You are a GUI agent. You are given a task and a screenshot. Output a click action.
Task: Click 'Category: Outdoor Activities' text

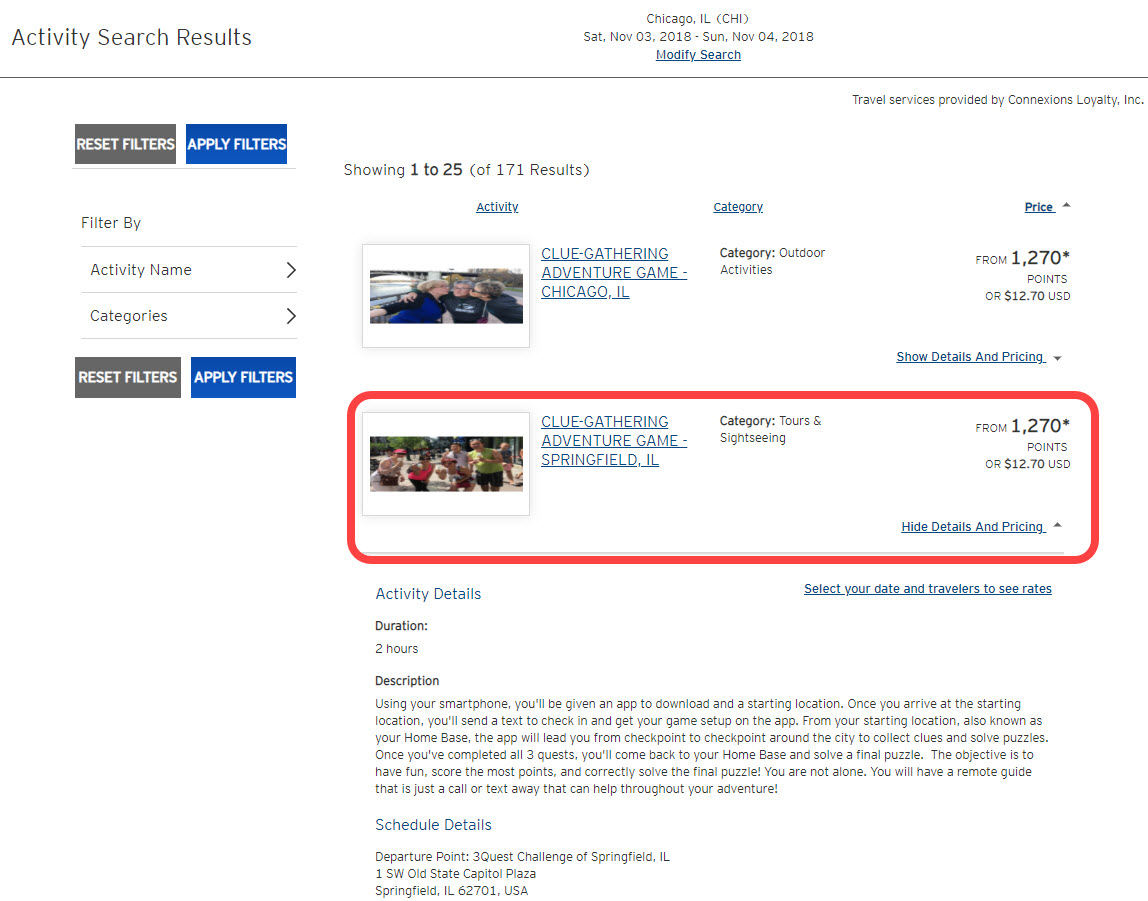[x=772, y=261]
